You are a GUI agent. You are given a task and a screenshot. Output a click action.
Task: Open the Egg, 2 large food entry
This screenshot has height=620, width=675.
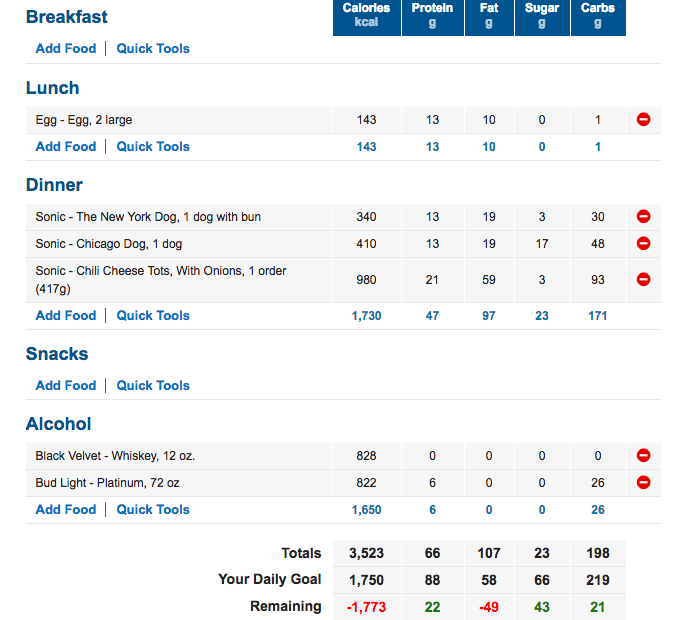pos(84,120)
